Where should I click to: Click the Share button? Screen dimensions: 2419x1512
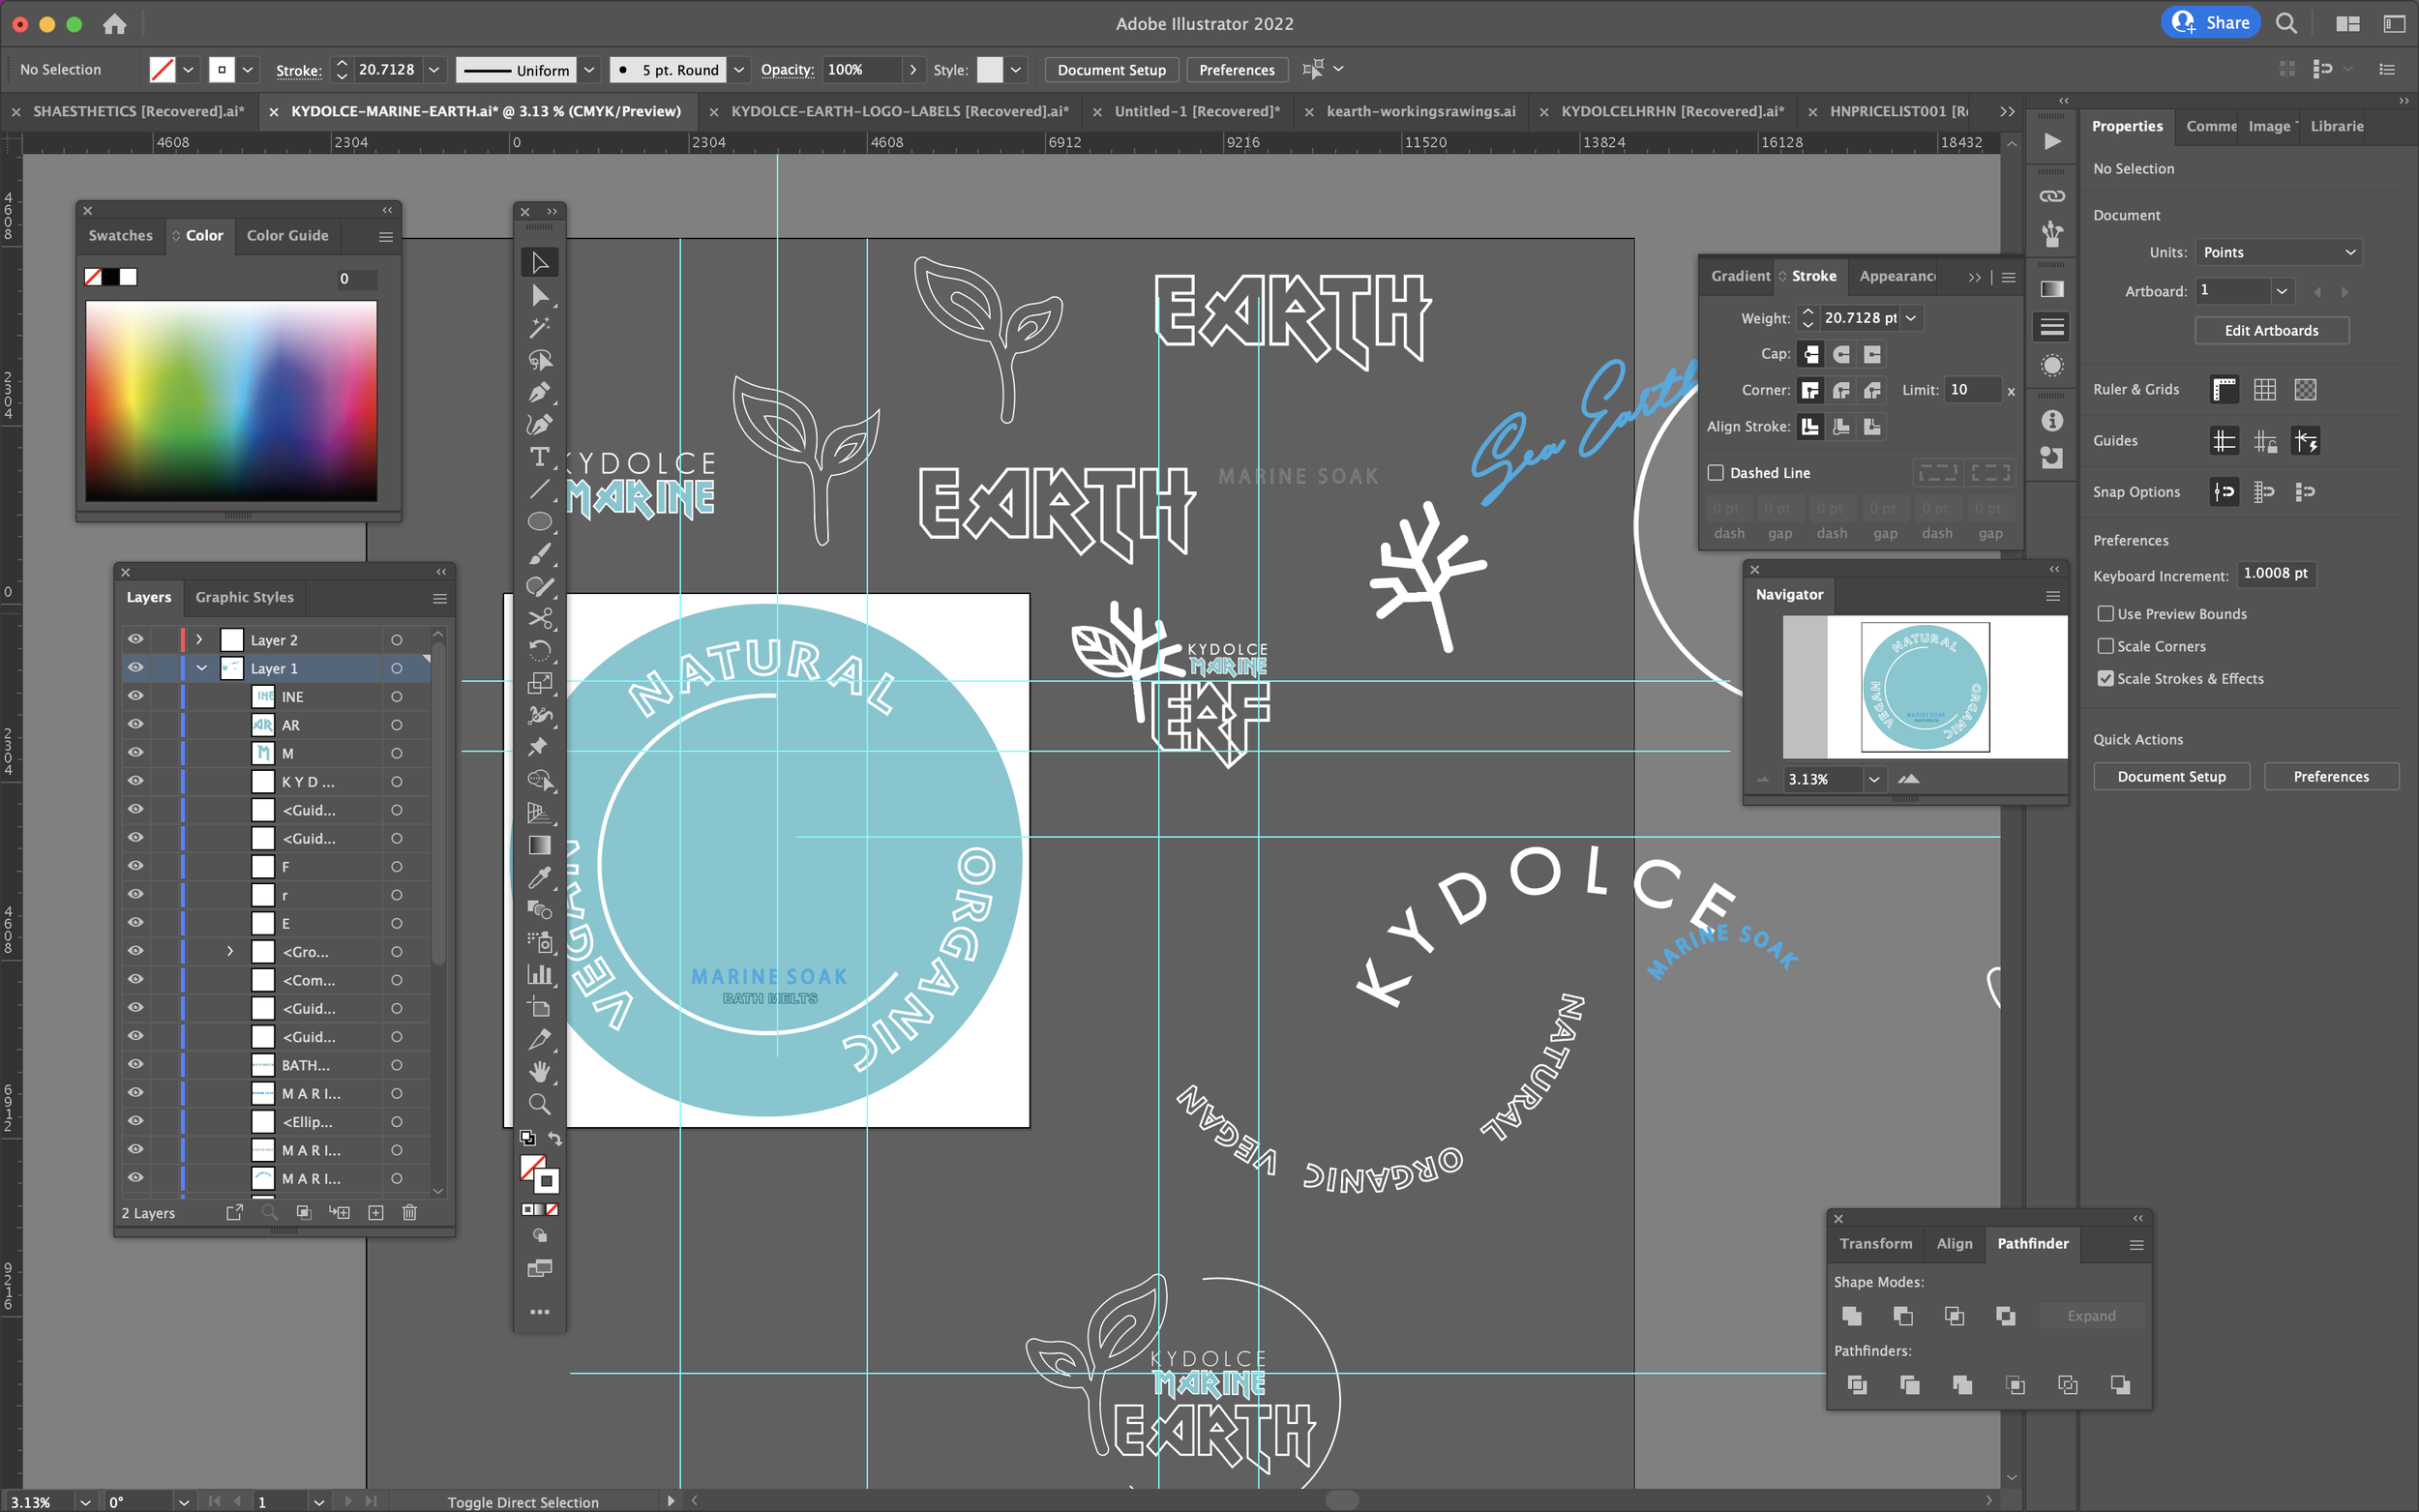pyautogui.click(x=2210, y=23)
